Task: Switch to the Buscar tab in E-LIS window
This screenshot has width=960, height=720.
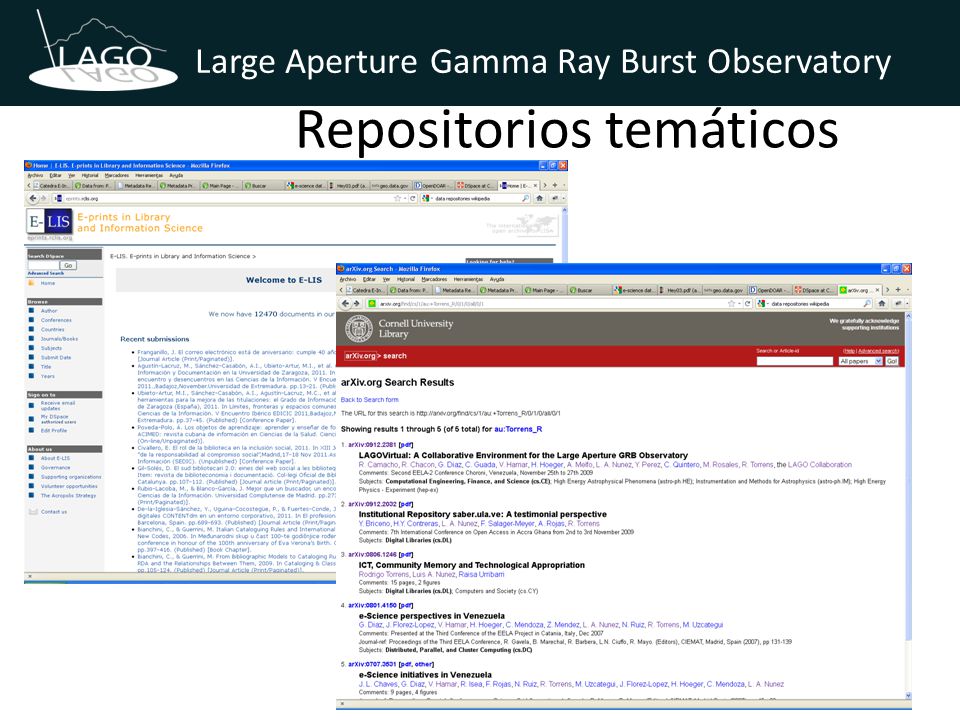Action: 263,186
